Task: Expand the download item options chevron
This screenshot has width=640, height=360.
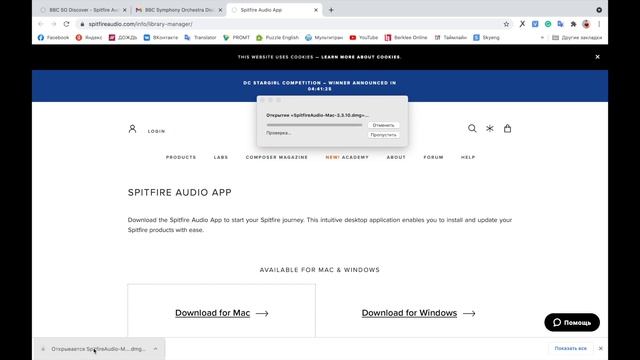Action: [x=156, y=349]
